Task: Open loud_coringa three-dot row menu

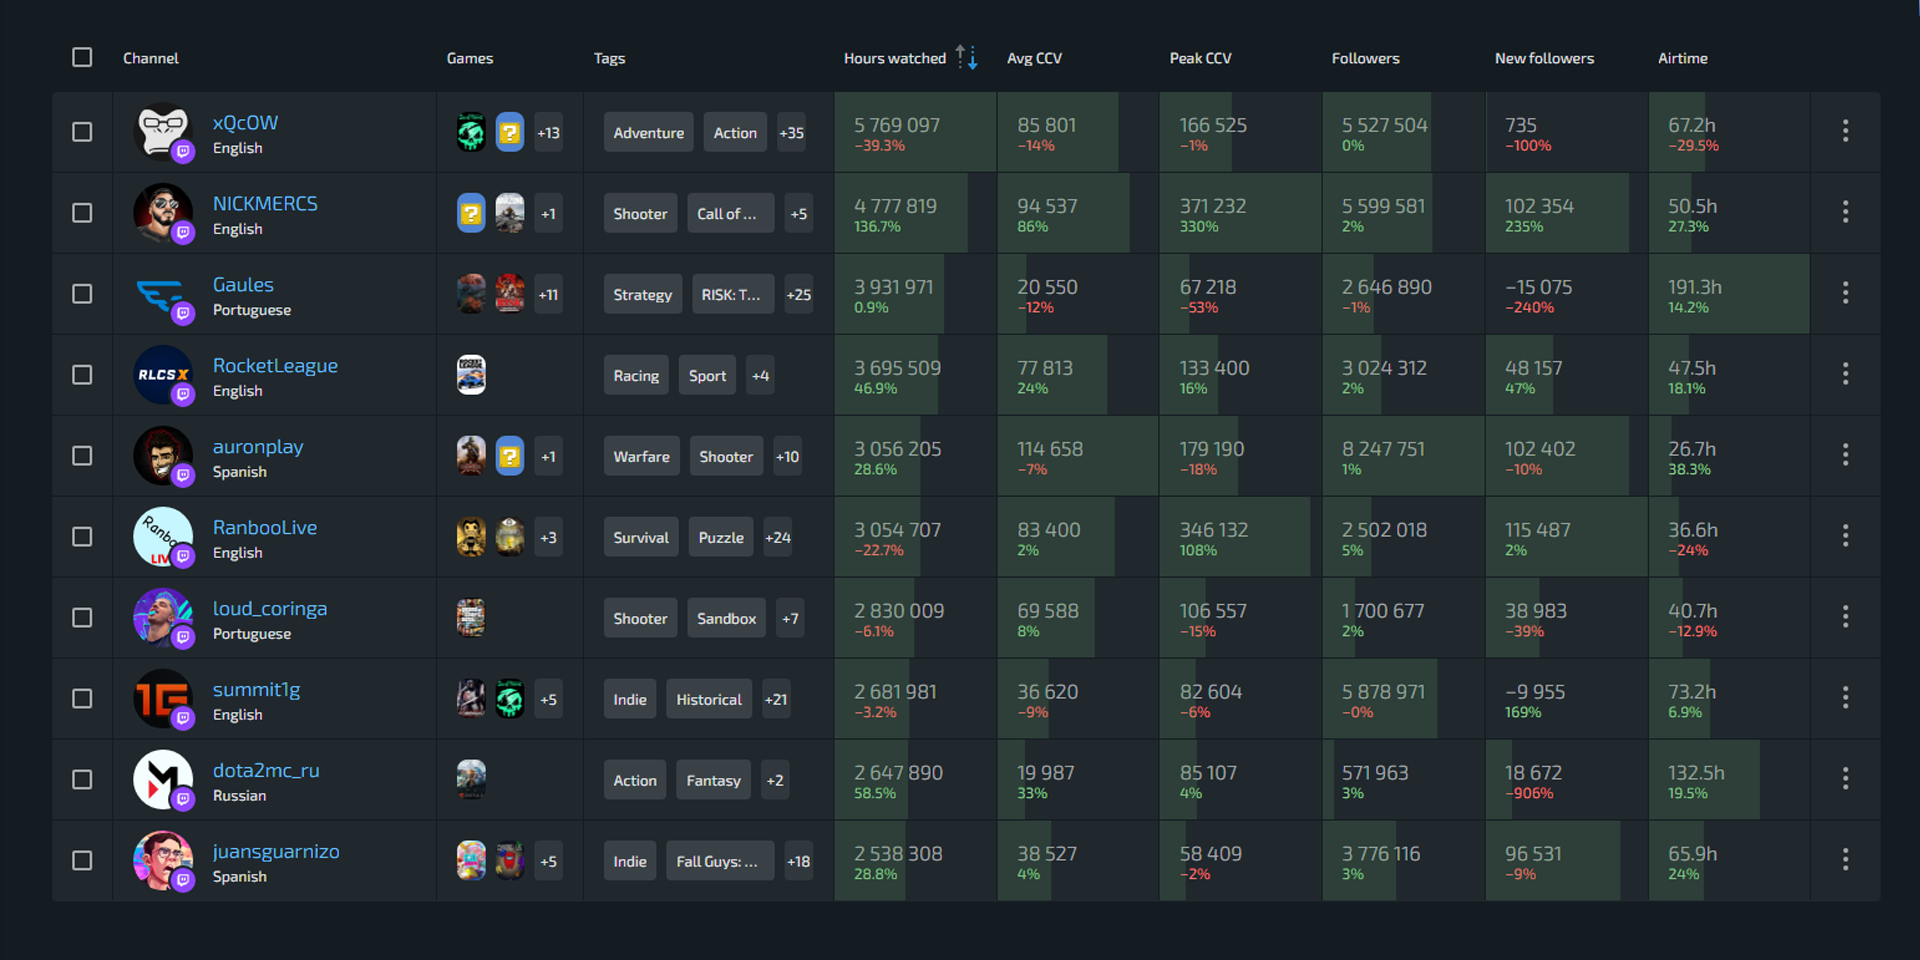Action: coord(1845,617)
